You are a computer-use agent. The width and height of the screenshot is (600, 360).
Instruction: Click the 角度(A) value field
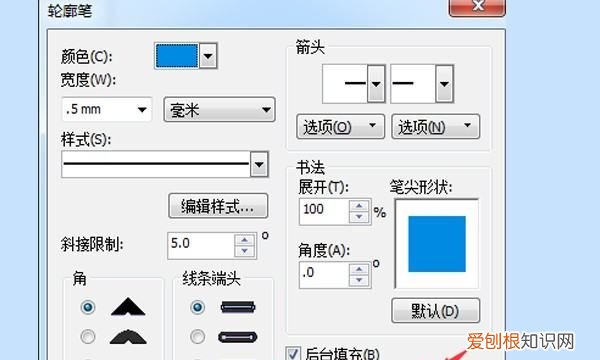(x=324, y=275)
